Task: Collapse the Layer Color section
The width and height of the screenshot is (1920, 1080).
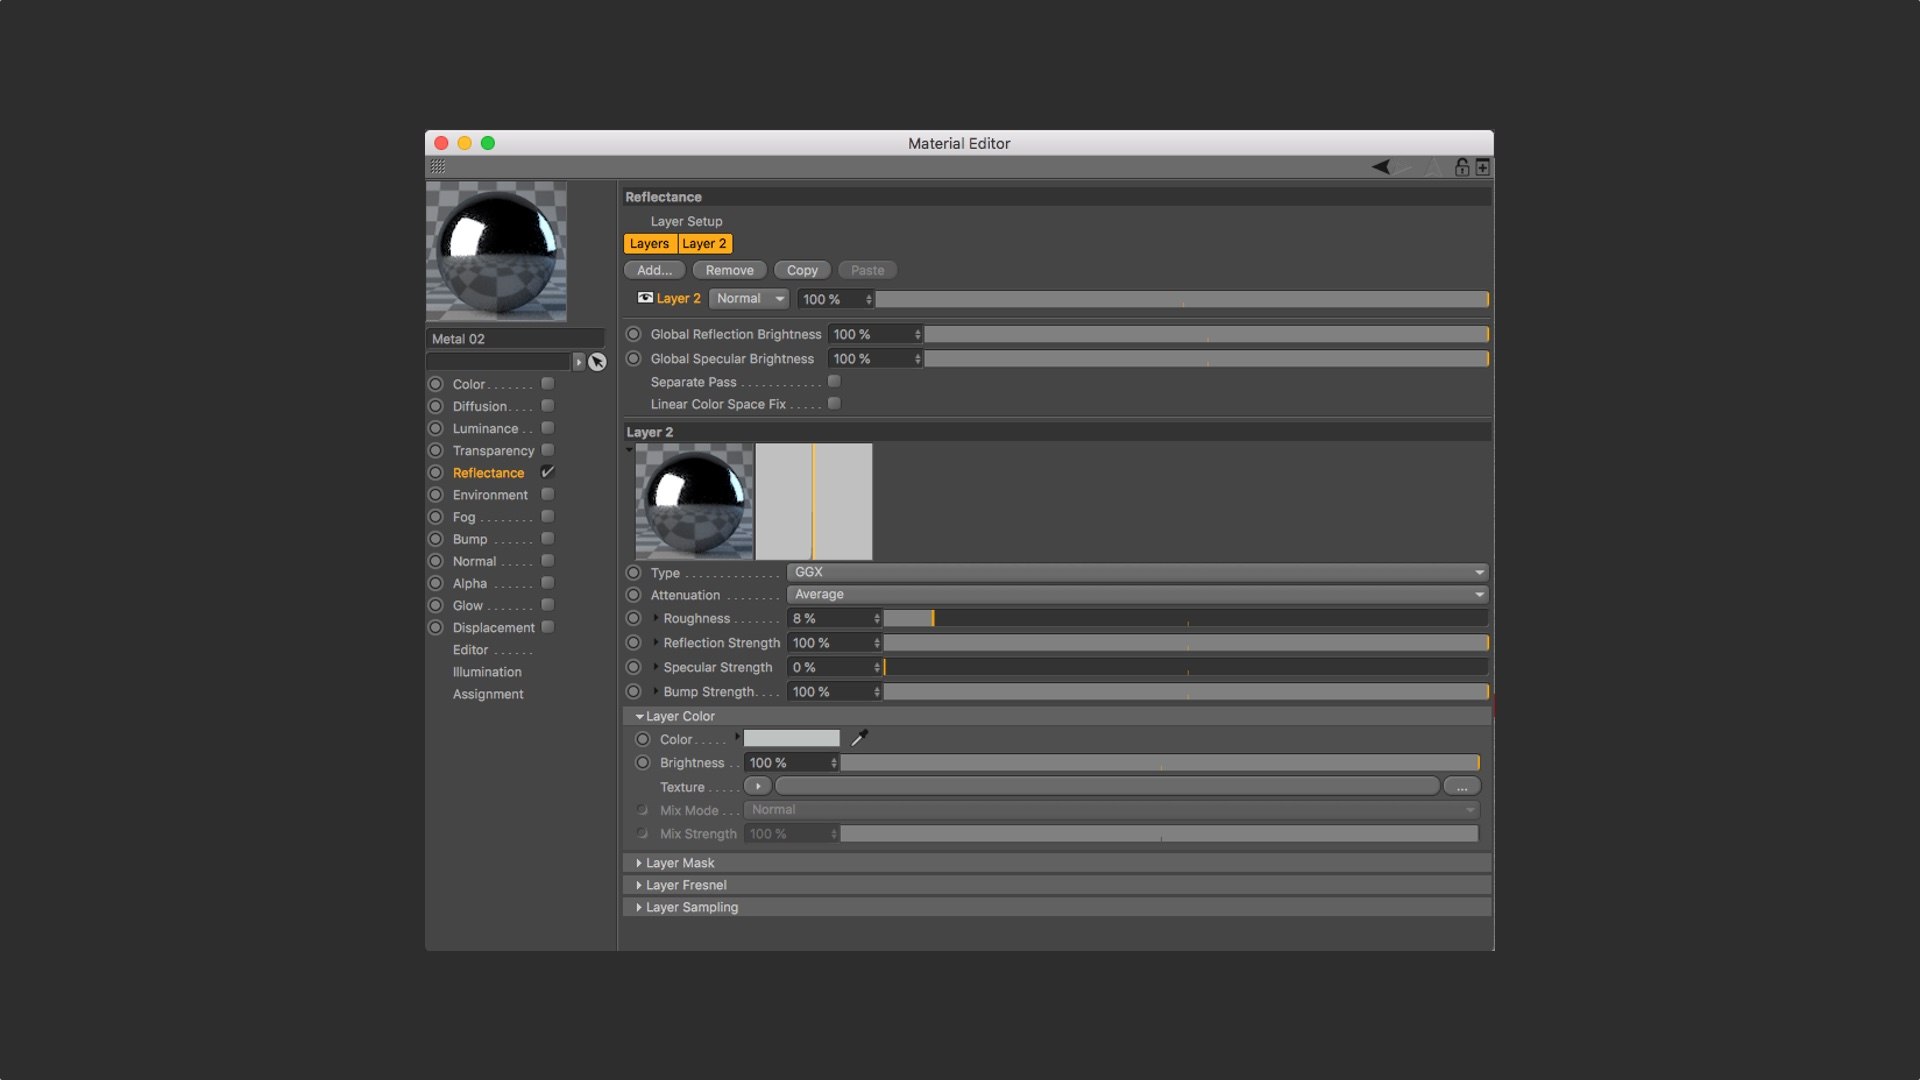Action: [x=1057, y=716]
